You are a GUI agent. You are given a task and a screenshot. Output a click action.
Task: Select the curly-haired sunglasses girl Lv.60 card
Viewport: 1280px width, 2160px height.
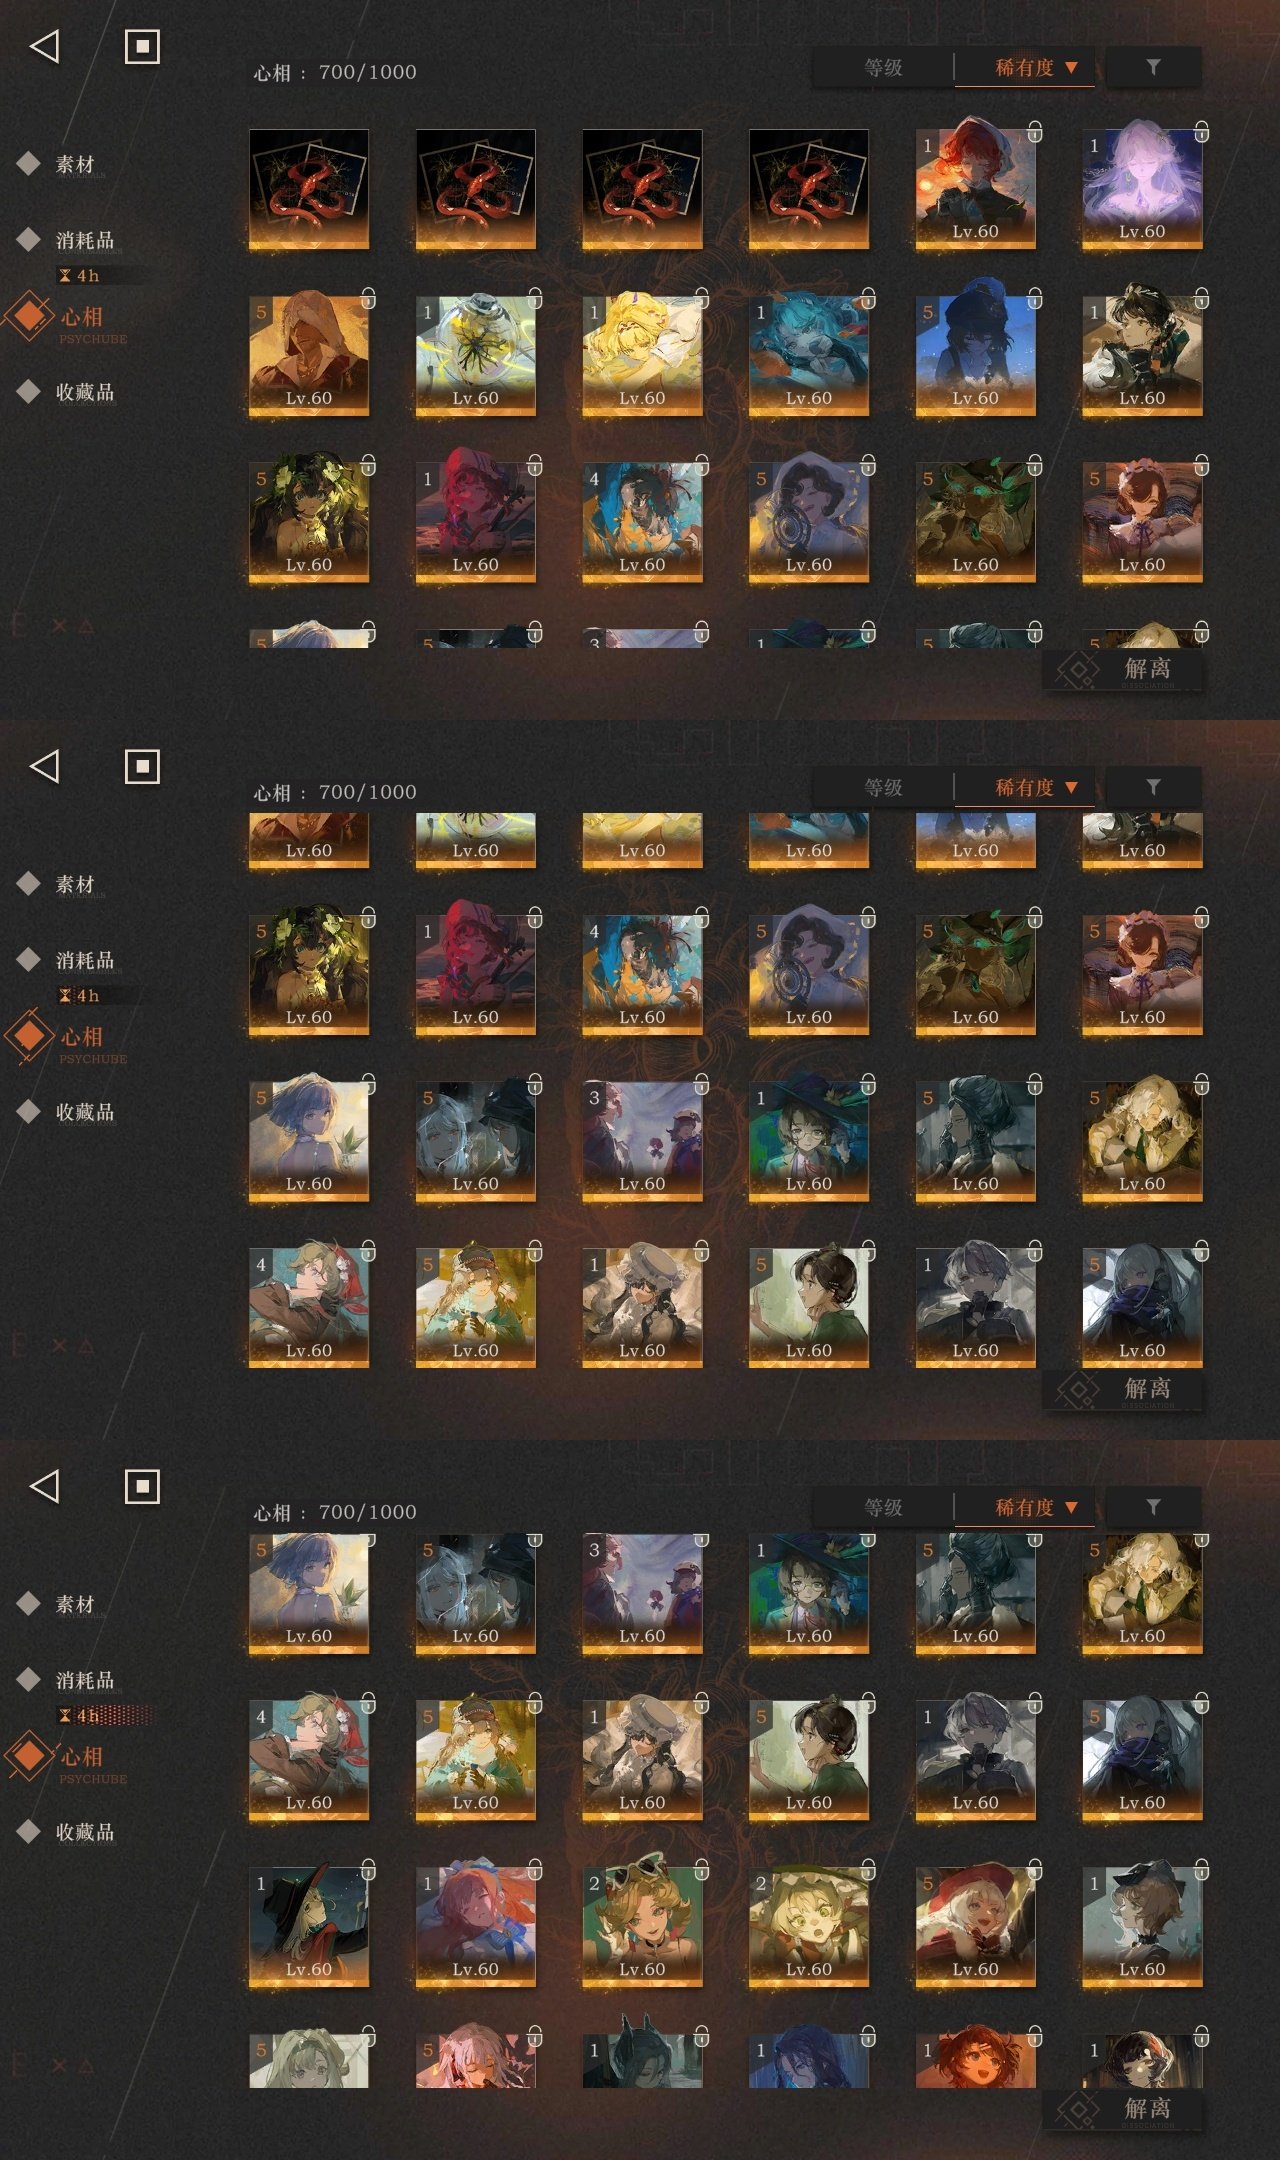(x=642, y=1923)
